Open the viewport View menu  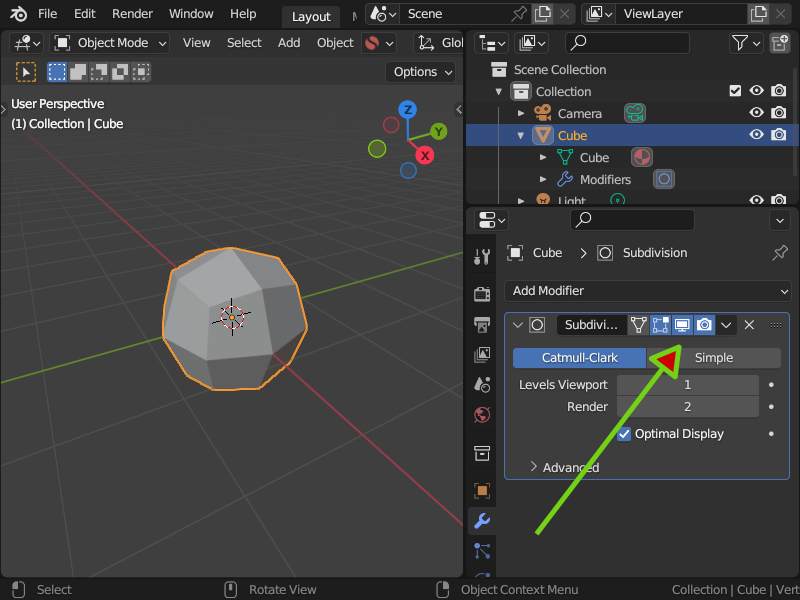pyautogui.click(x=196, y=43)
